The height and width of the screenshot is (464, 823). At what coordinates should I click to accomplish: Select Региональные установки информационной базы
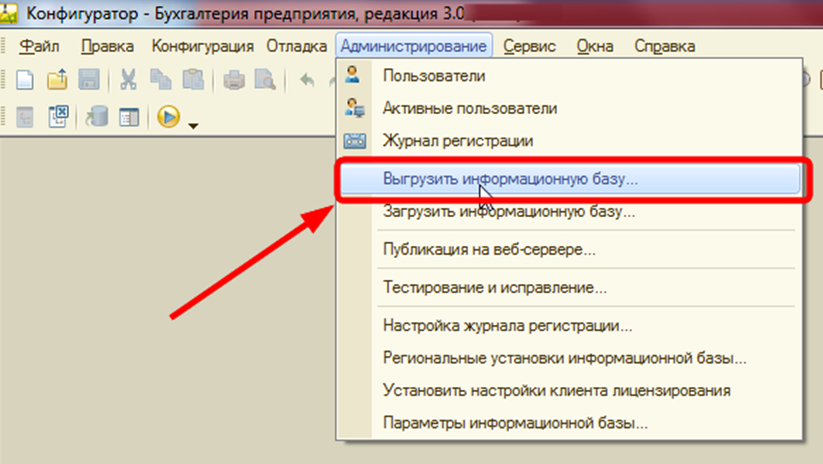tap(569, 358)
